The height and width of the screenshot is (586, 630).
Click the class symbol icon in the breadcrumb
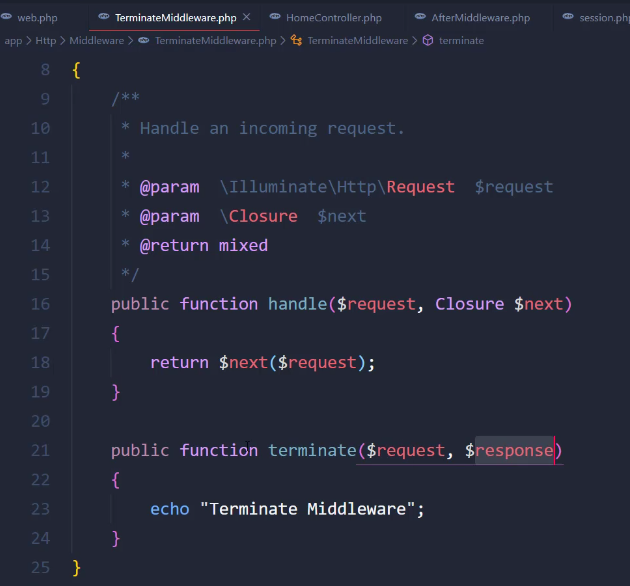pos(297,41)
